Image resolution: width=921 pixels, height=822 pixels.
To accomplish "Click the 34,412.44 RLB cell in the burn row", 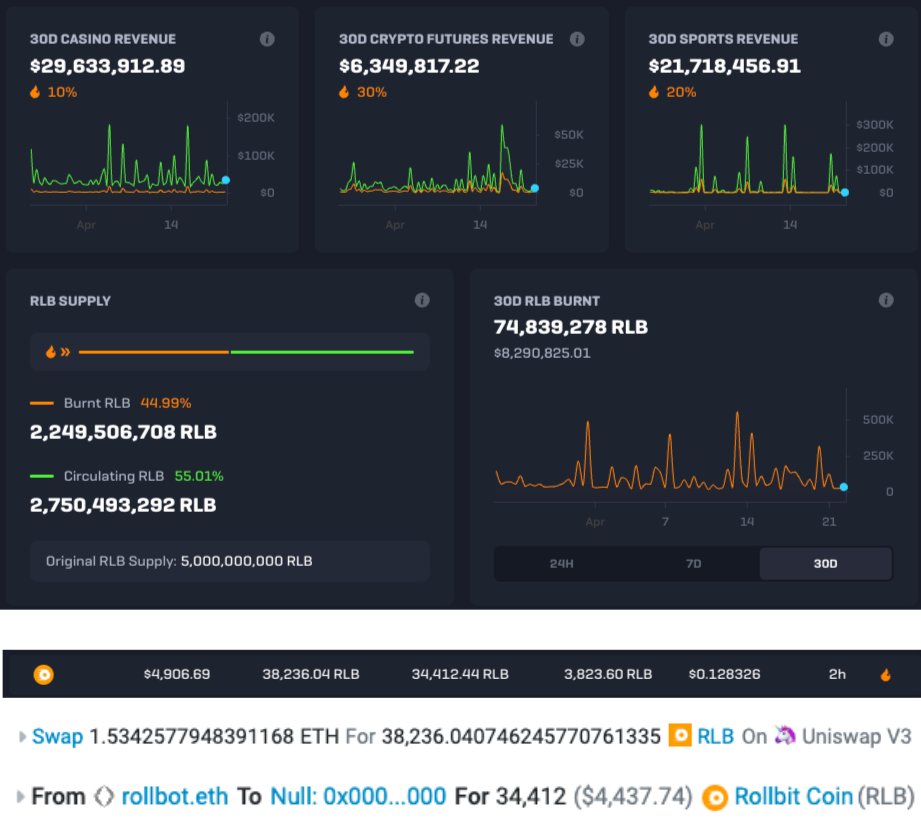I will tap(460, 674).
